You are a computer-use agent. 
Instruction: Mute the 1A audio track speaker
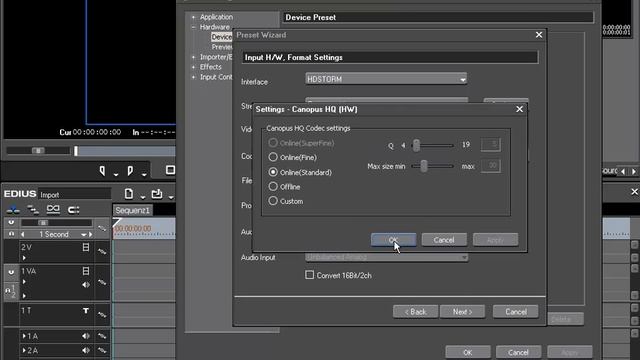[x=86, y=336]
